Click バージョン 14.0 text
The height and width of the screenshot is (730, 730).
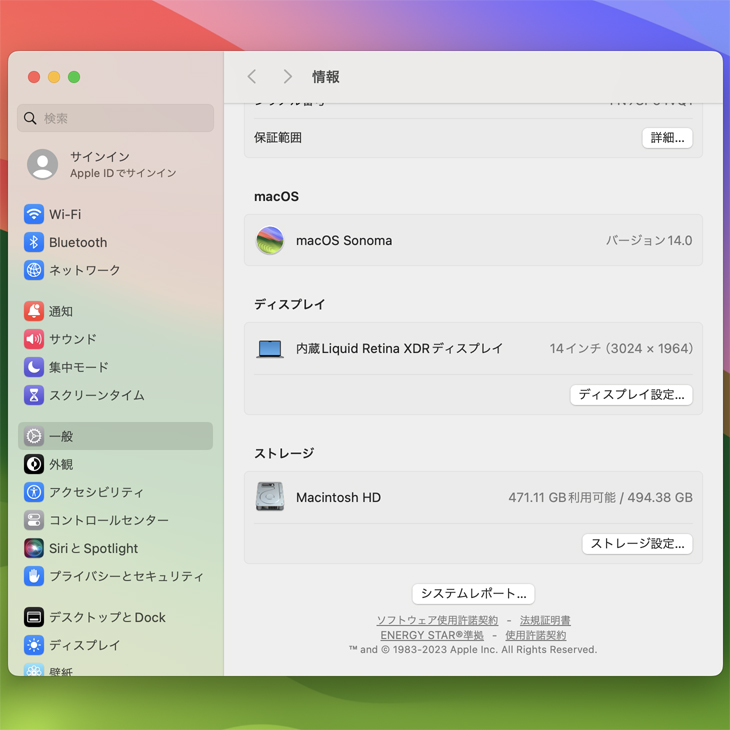coord(649,241)
